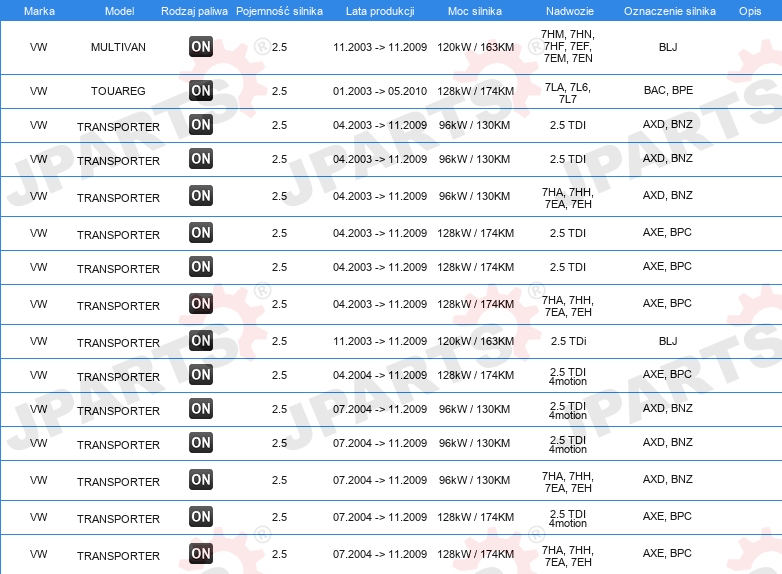The height and width of the screenshot is (574, 782).
Task: Click ON icon in 07.2004 128kW 4motion row
Action: point(201,517)
